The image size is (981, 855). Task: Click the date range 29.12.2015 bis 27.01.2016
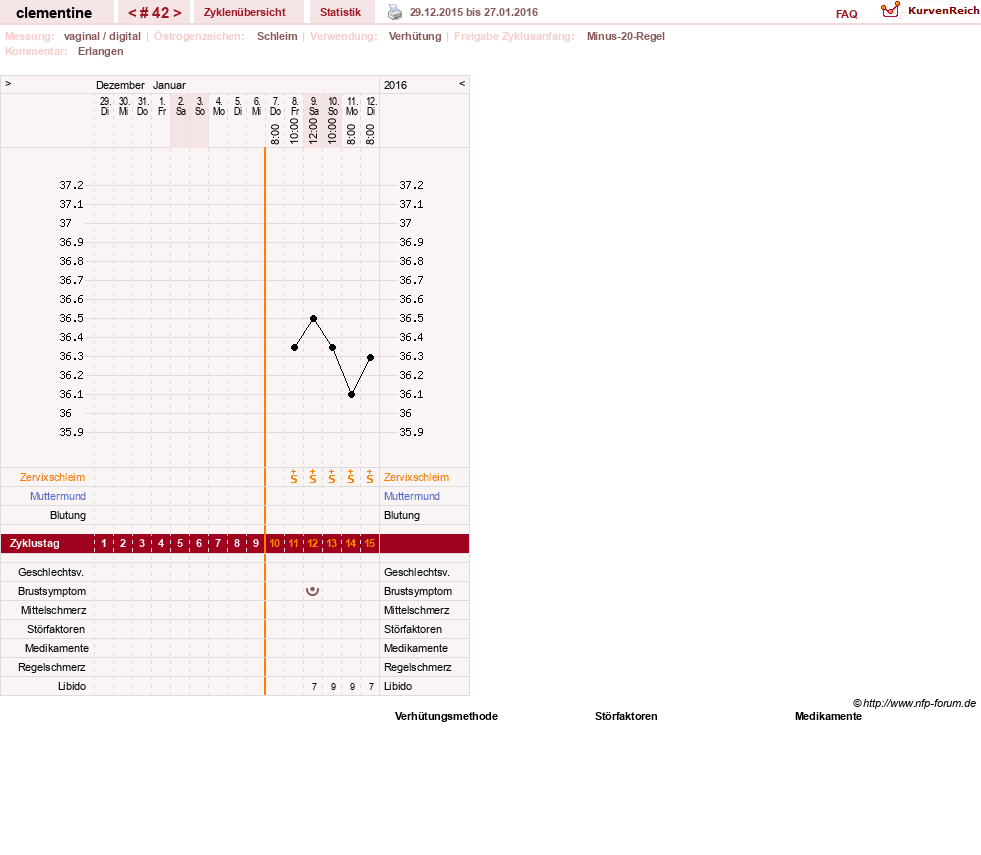(x=474, y=12)
